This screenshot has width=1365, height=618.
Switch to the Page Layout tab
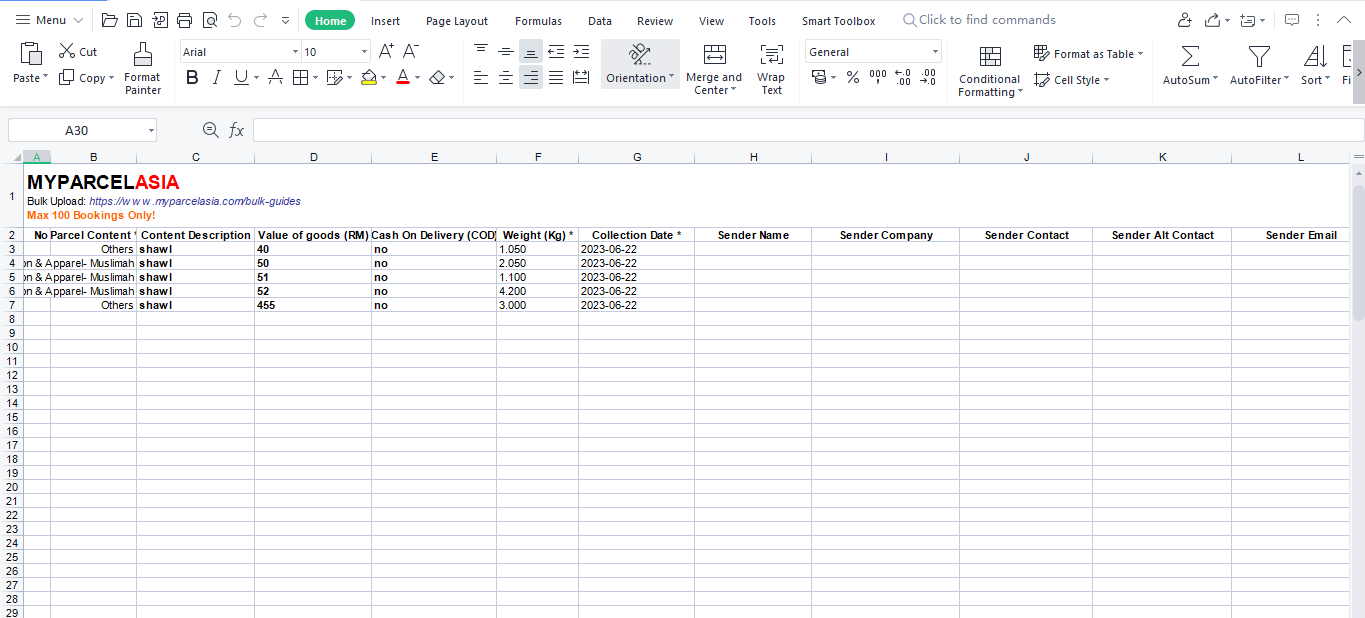(457, 21)
